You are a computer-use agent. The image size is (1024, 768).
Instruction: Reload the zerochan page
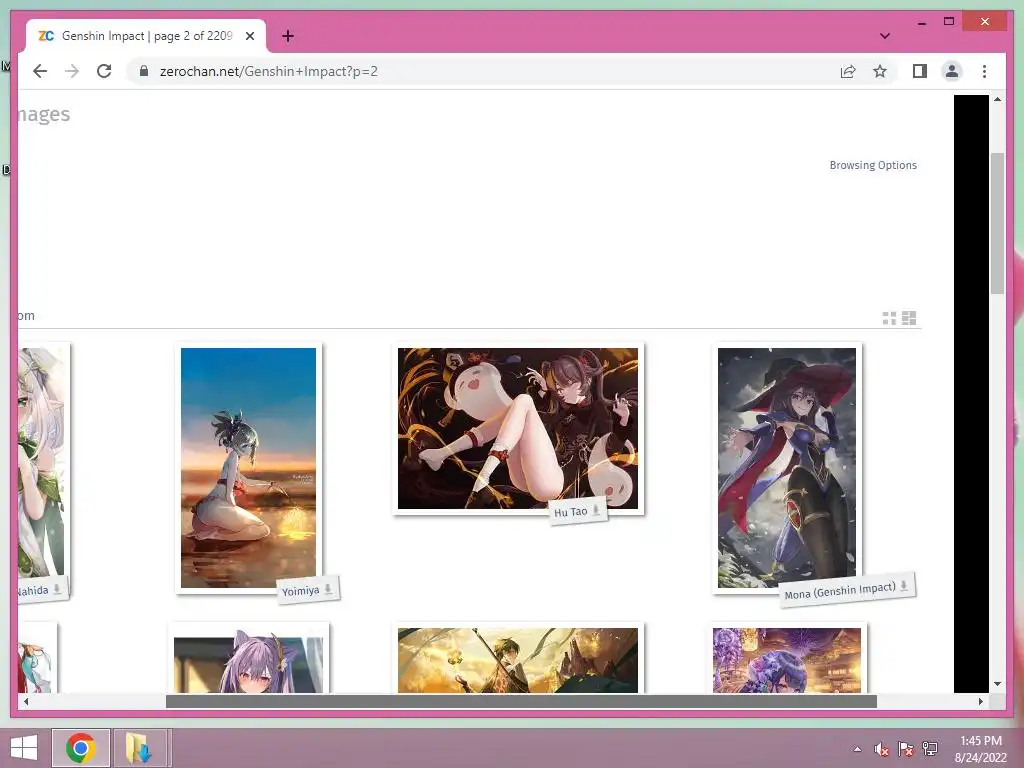point(104,71)
